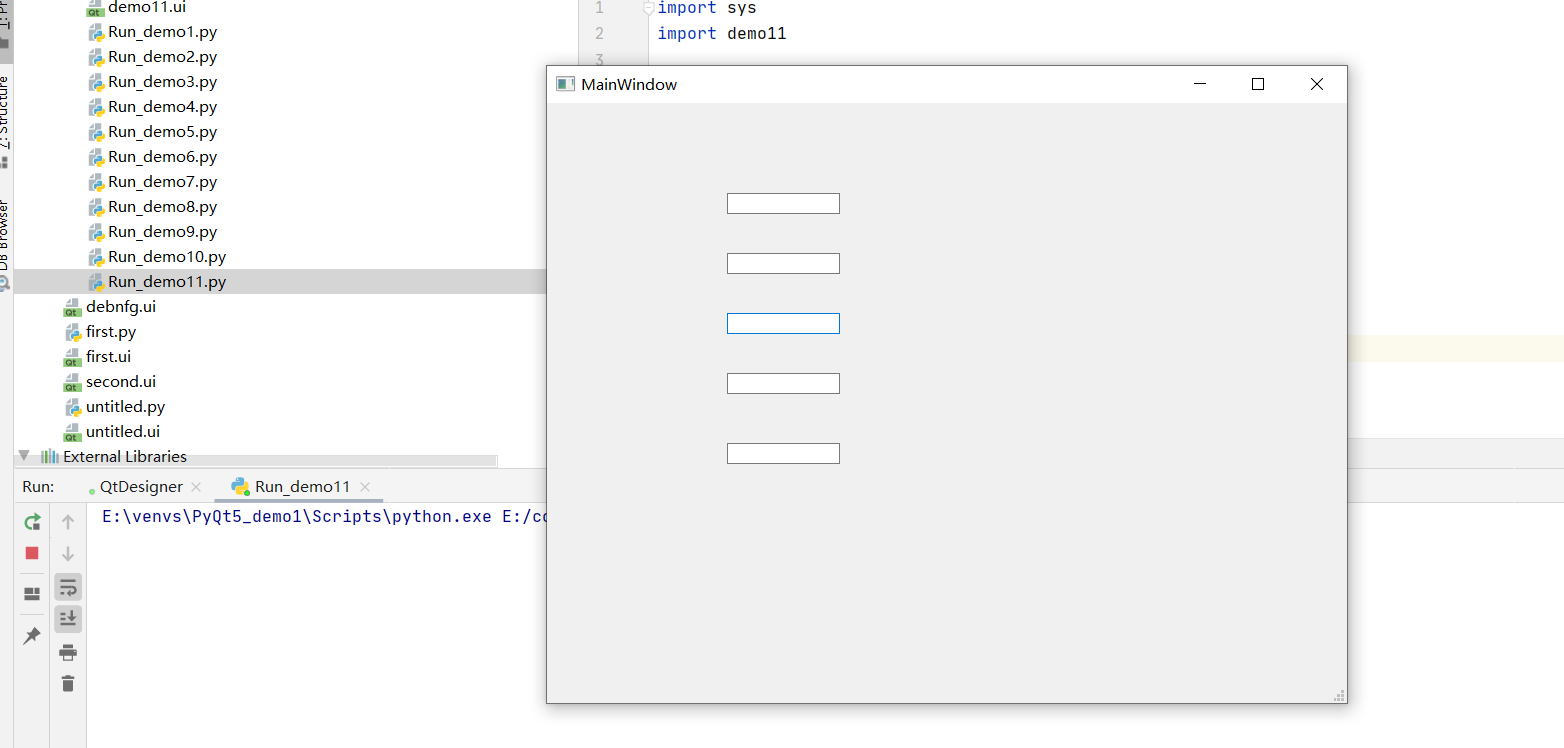Select External Libraries in the project tree

click(125, 457)
